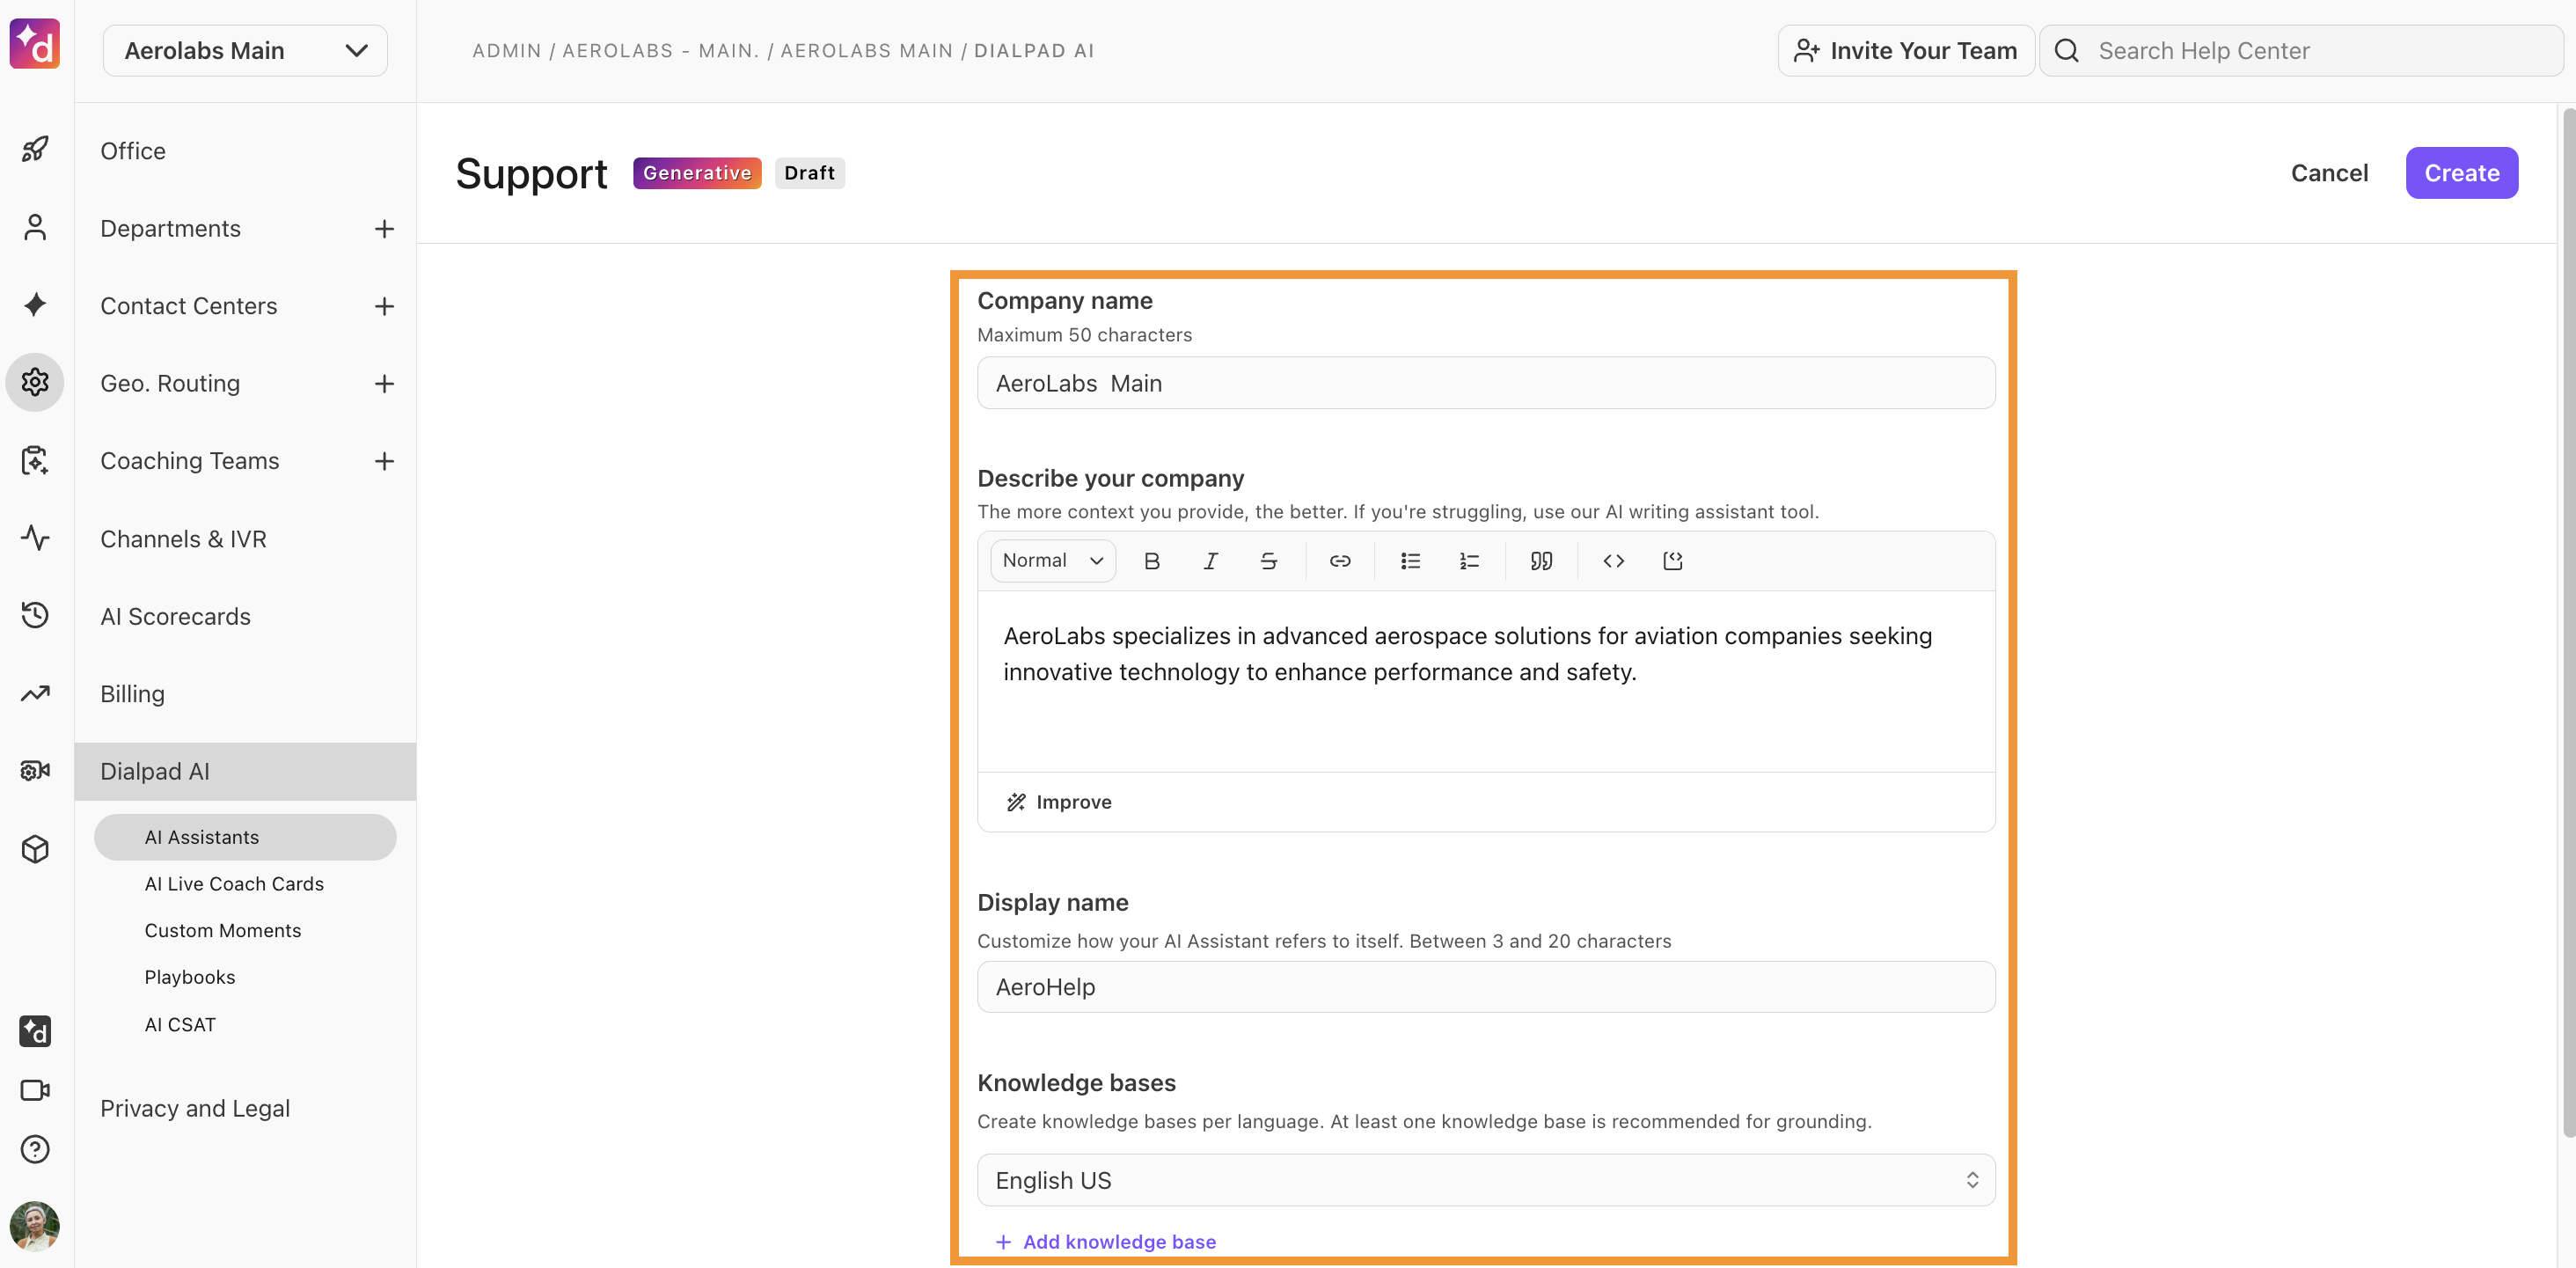The height and width of the screenshot is (1268, 2576).
Task: Open the Coaching Teams menu item
Action: [189, 461]
